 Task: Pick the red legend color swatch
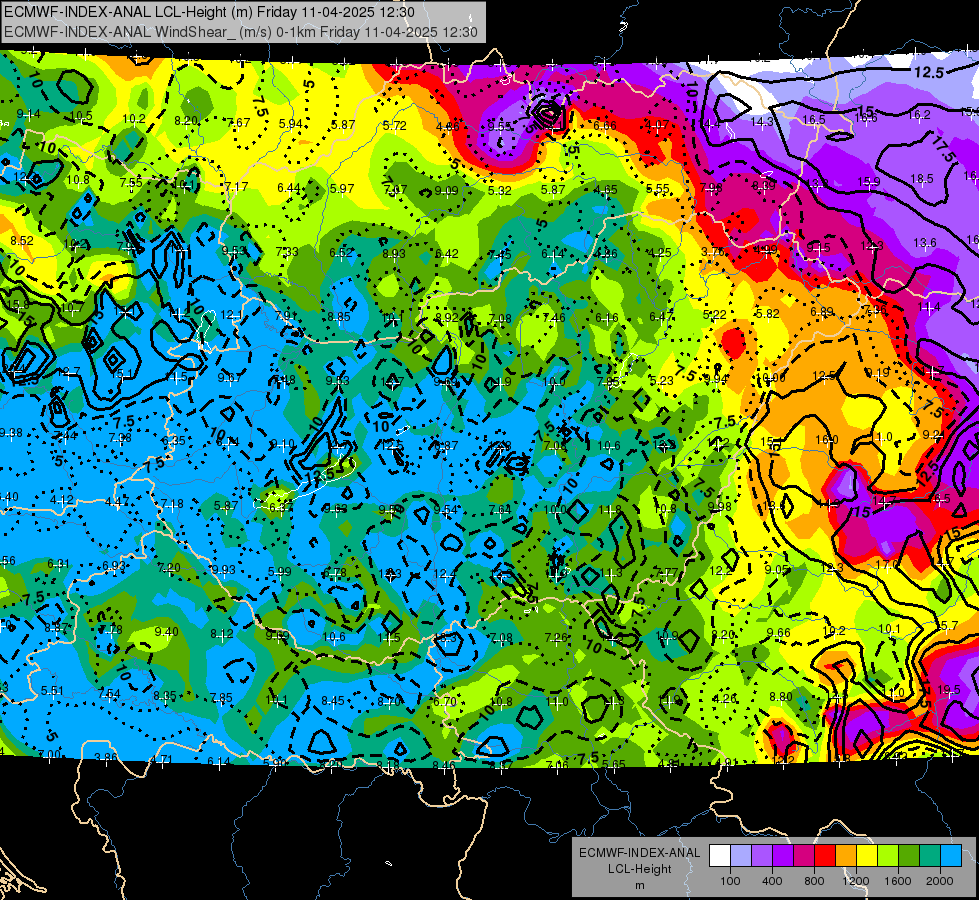click(825, 856)
